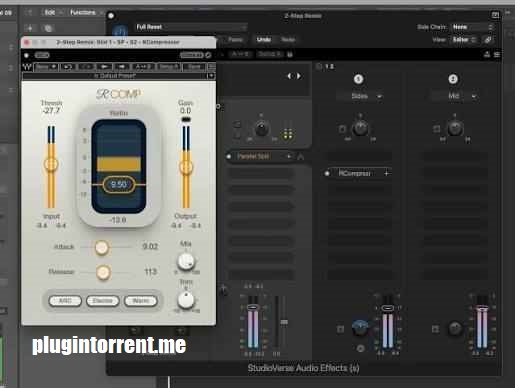Switch Setup A in RCompressor toolbar
The width and height of the screenshot is (515, 388).
[x=168, y=67]
